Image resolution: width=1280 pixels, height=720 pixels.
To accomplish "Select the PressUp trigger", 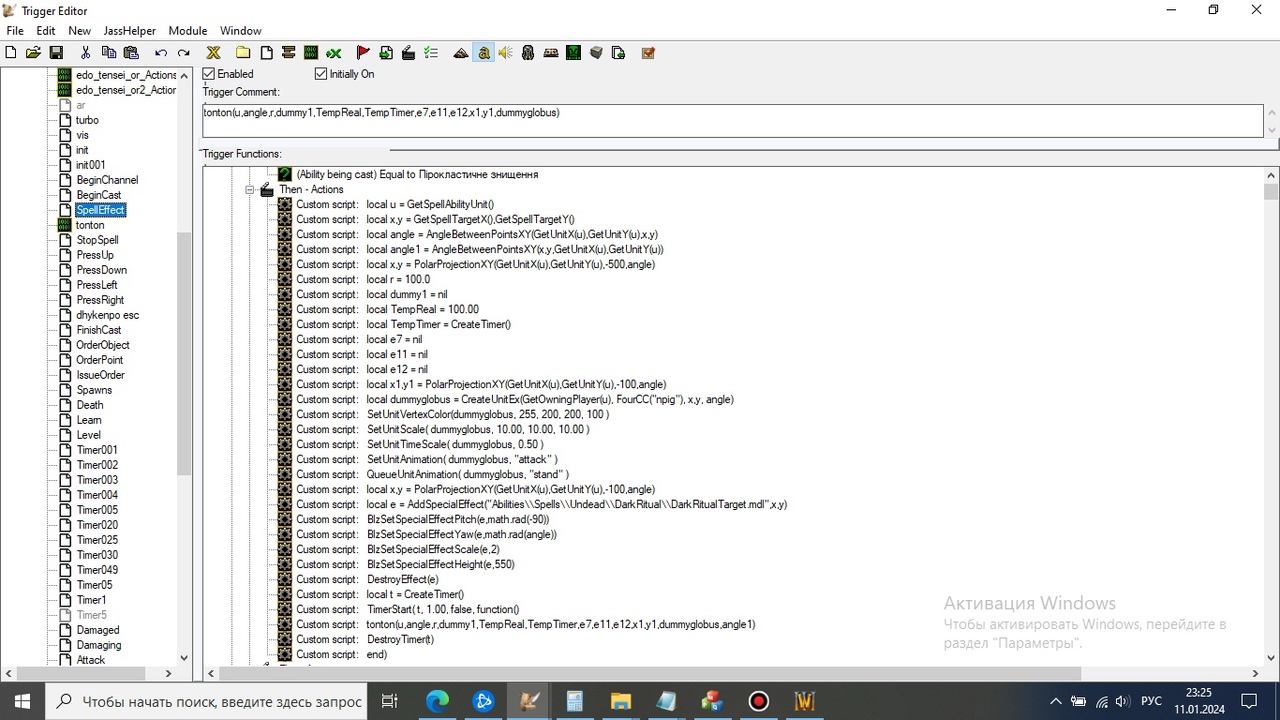I will pyautogui.click(x=95, y=255).
